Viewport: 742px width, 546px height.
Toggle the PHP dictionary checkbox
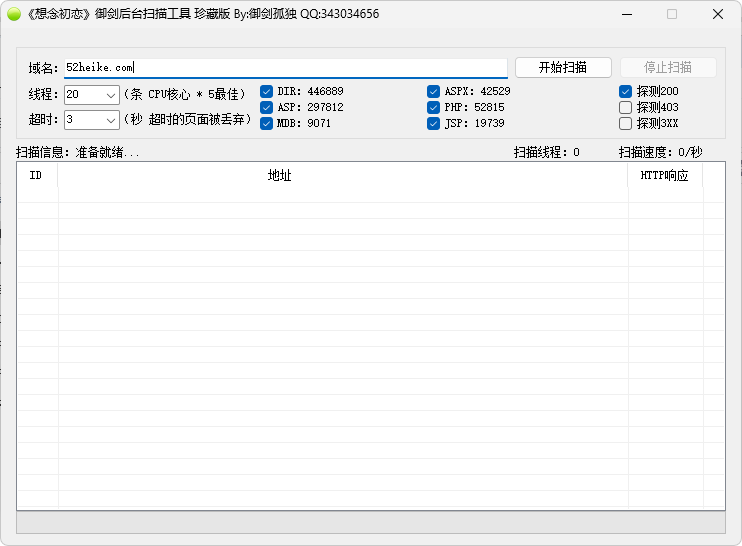433,107
